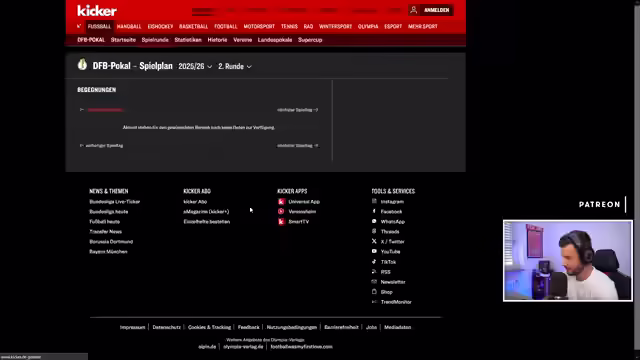The image size is (640, 360).
Task: Open the Fußball heute link
Action: tap(104, 222)
